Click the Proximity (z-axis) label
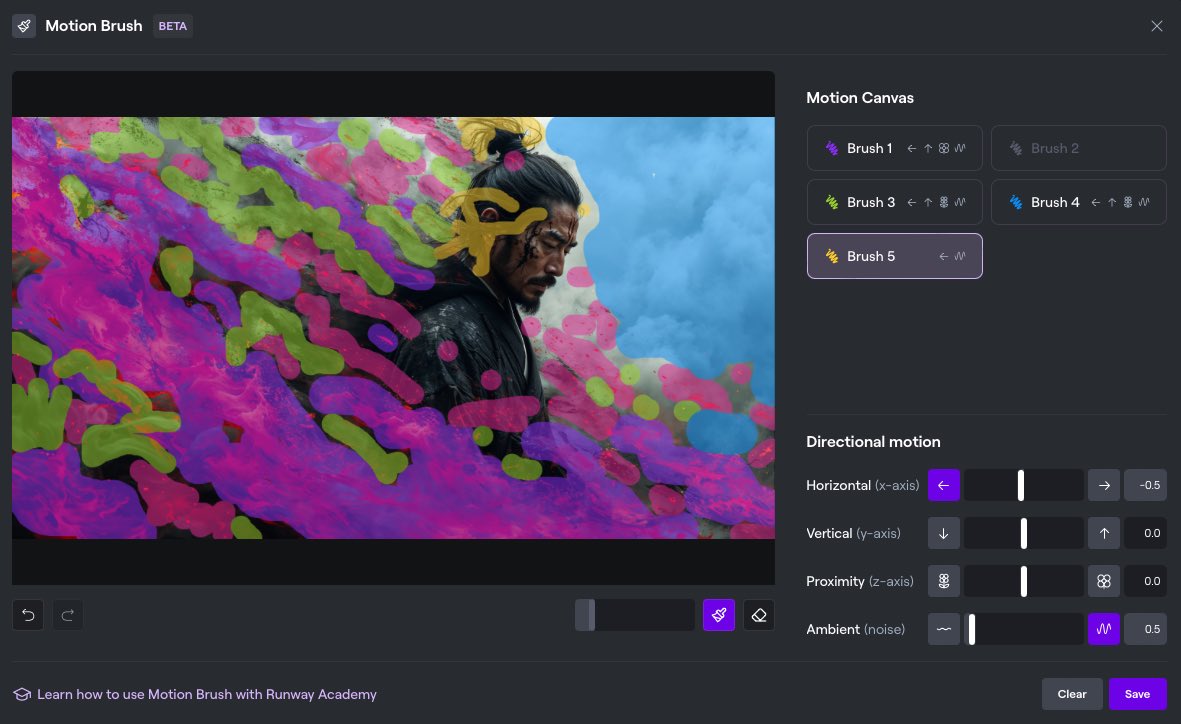This screenshot has height=724, width=1181. point(859,581)
